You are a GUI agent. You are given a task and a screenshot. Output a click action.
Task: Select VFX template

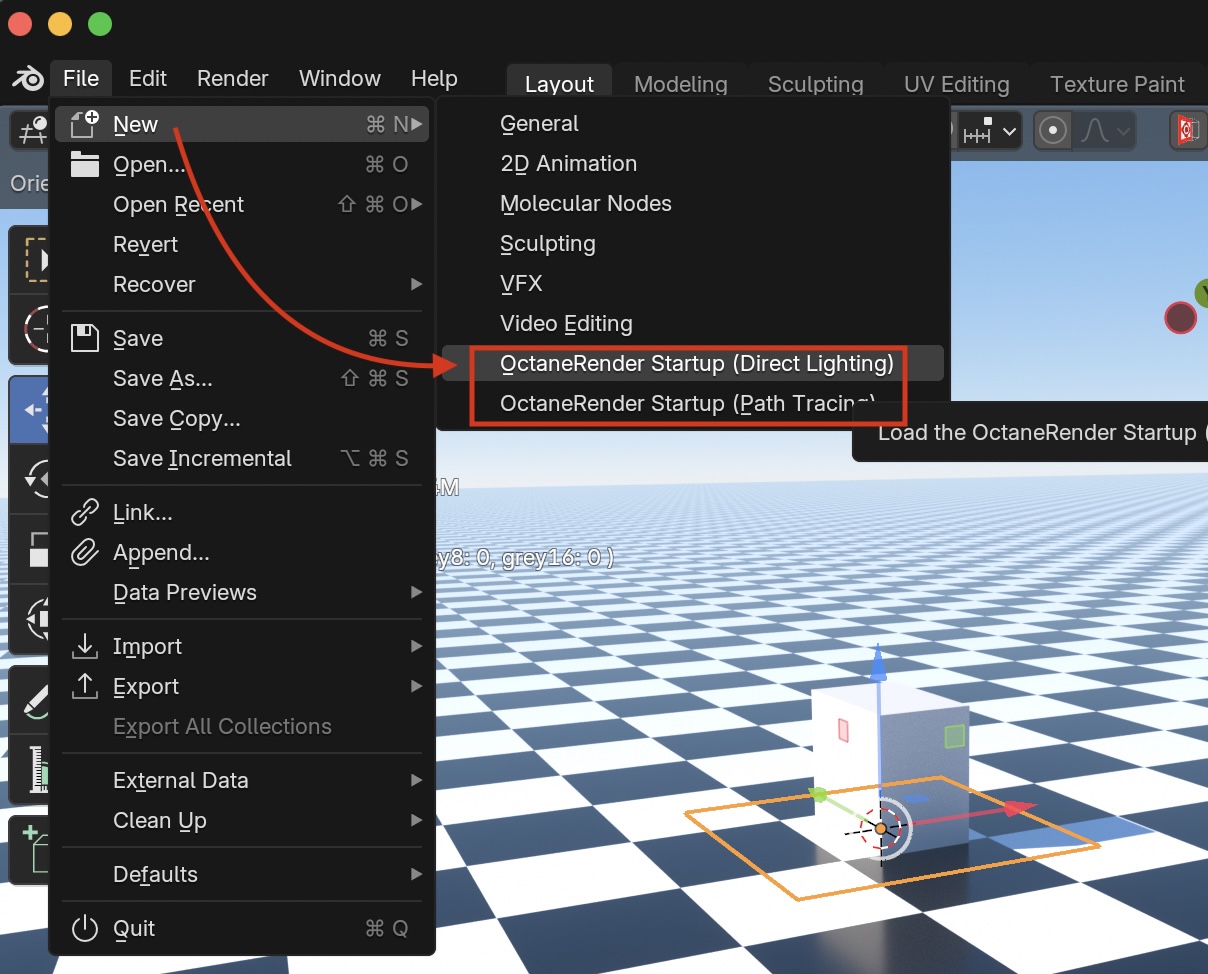click(693, 284)
